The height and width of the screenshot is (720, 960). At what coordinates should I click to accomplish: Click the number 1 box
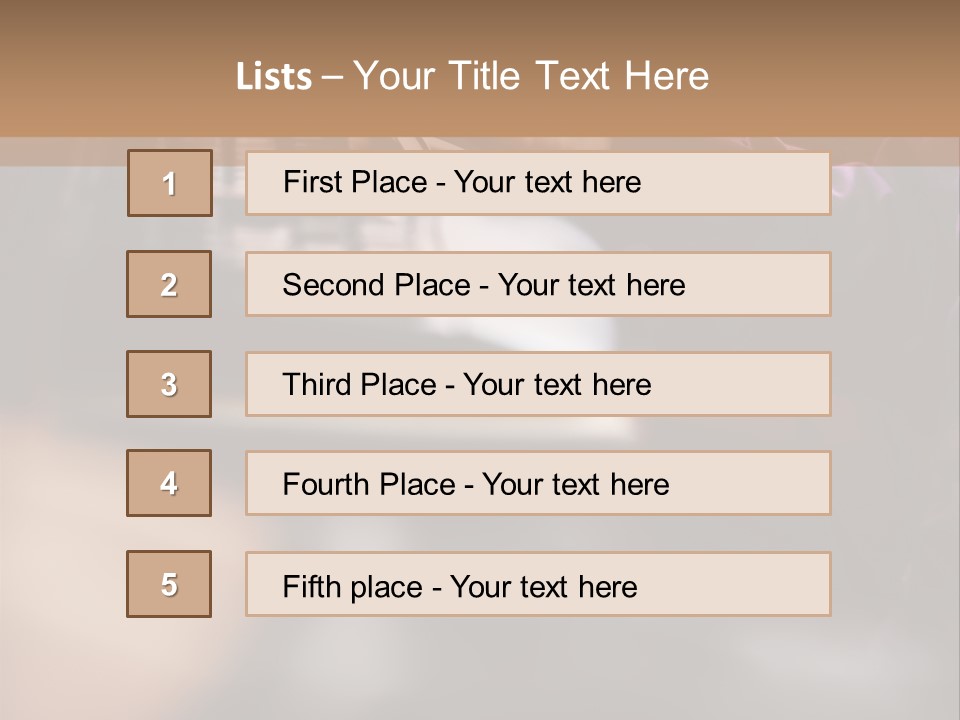click(x=170, y=183)
